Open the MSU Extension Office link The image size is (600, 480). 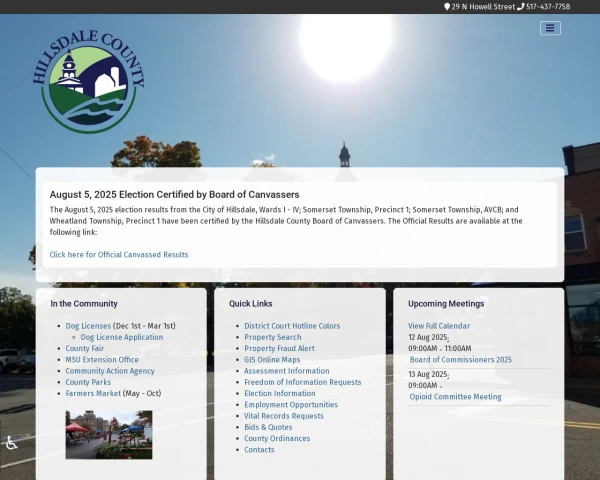point(102,359)
